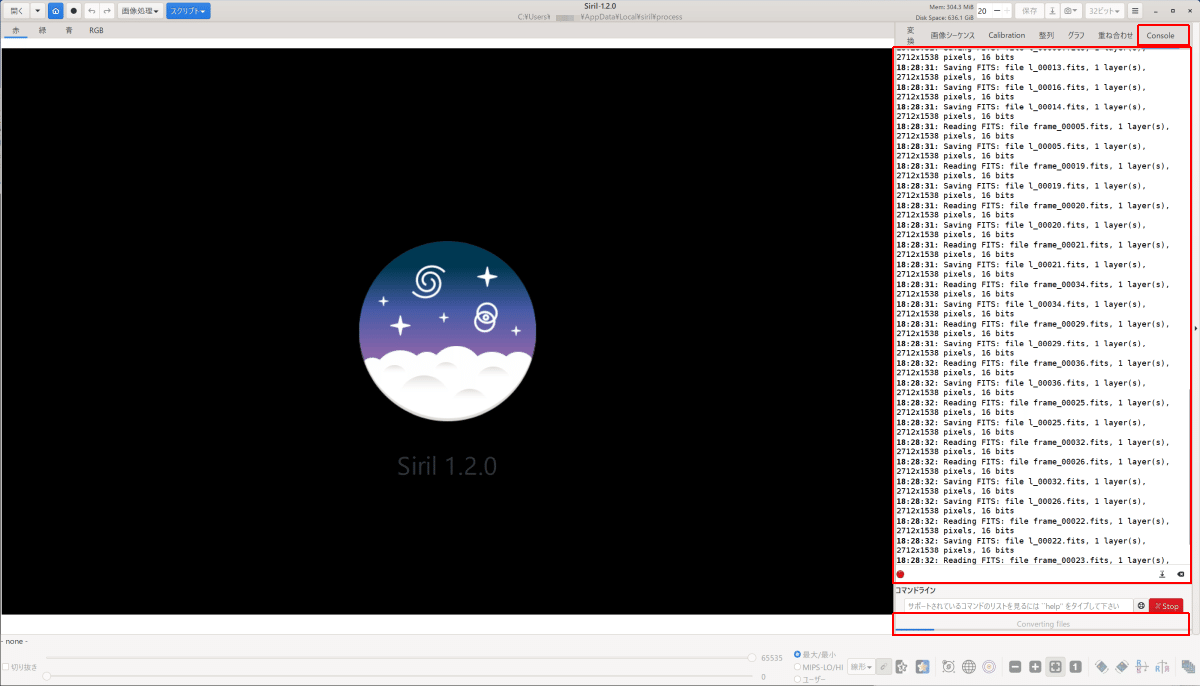Zoom in with the plus icon
The height and width of the screenshot is (686, 1200).
pos(1035,667)
